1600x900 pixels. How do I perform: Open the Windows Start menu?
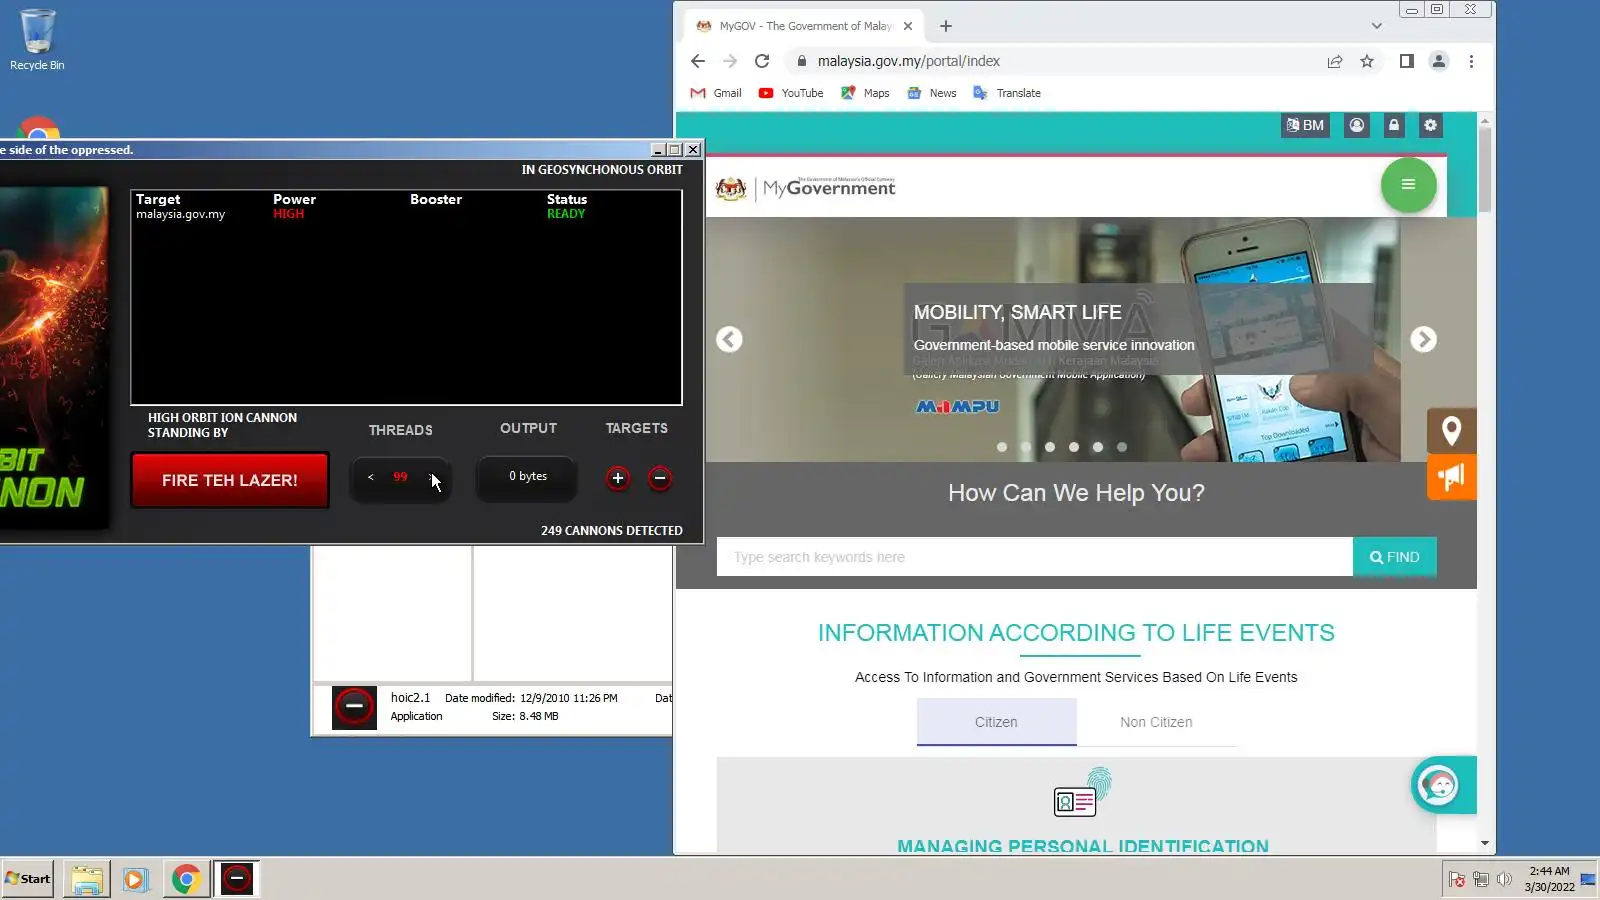(x=28, y=879)
